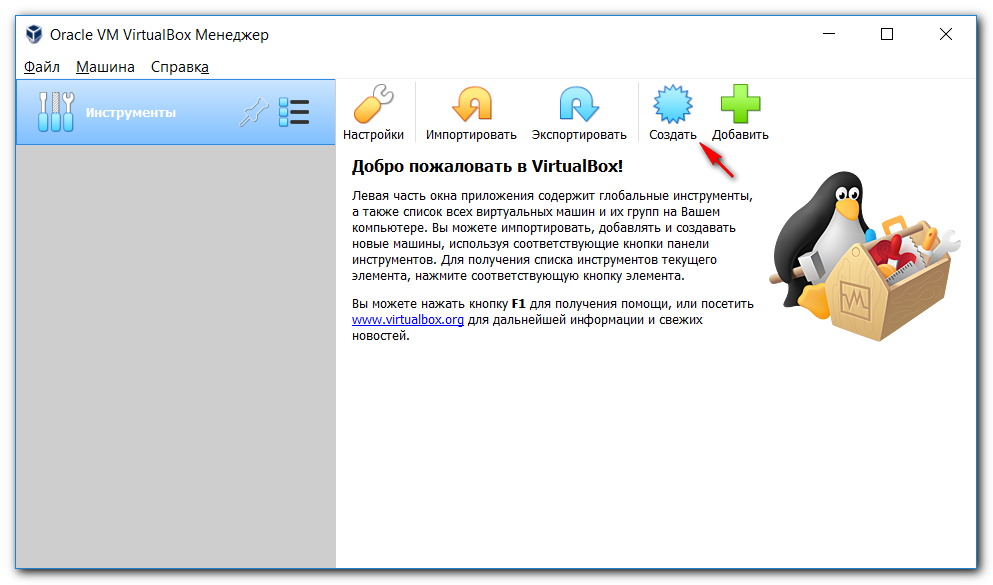Click the Tux penguin toolbox image

[x=864, y=256]
